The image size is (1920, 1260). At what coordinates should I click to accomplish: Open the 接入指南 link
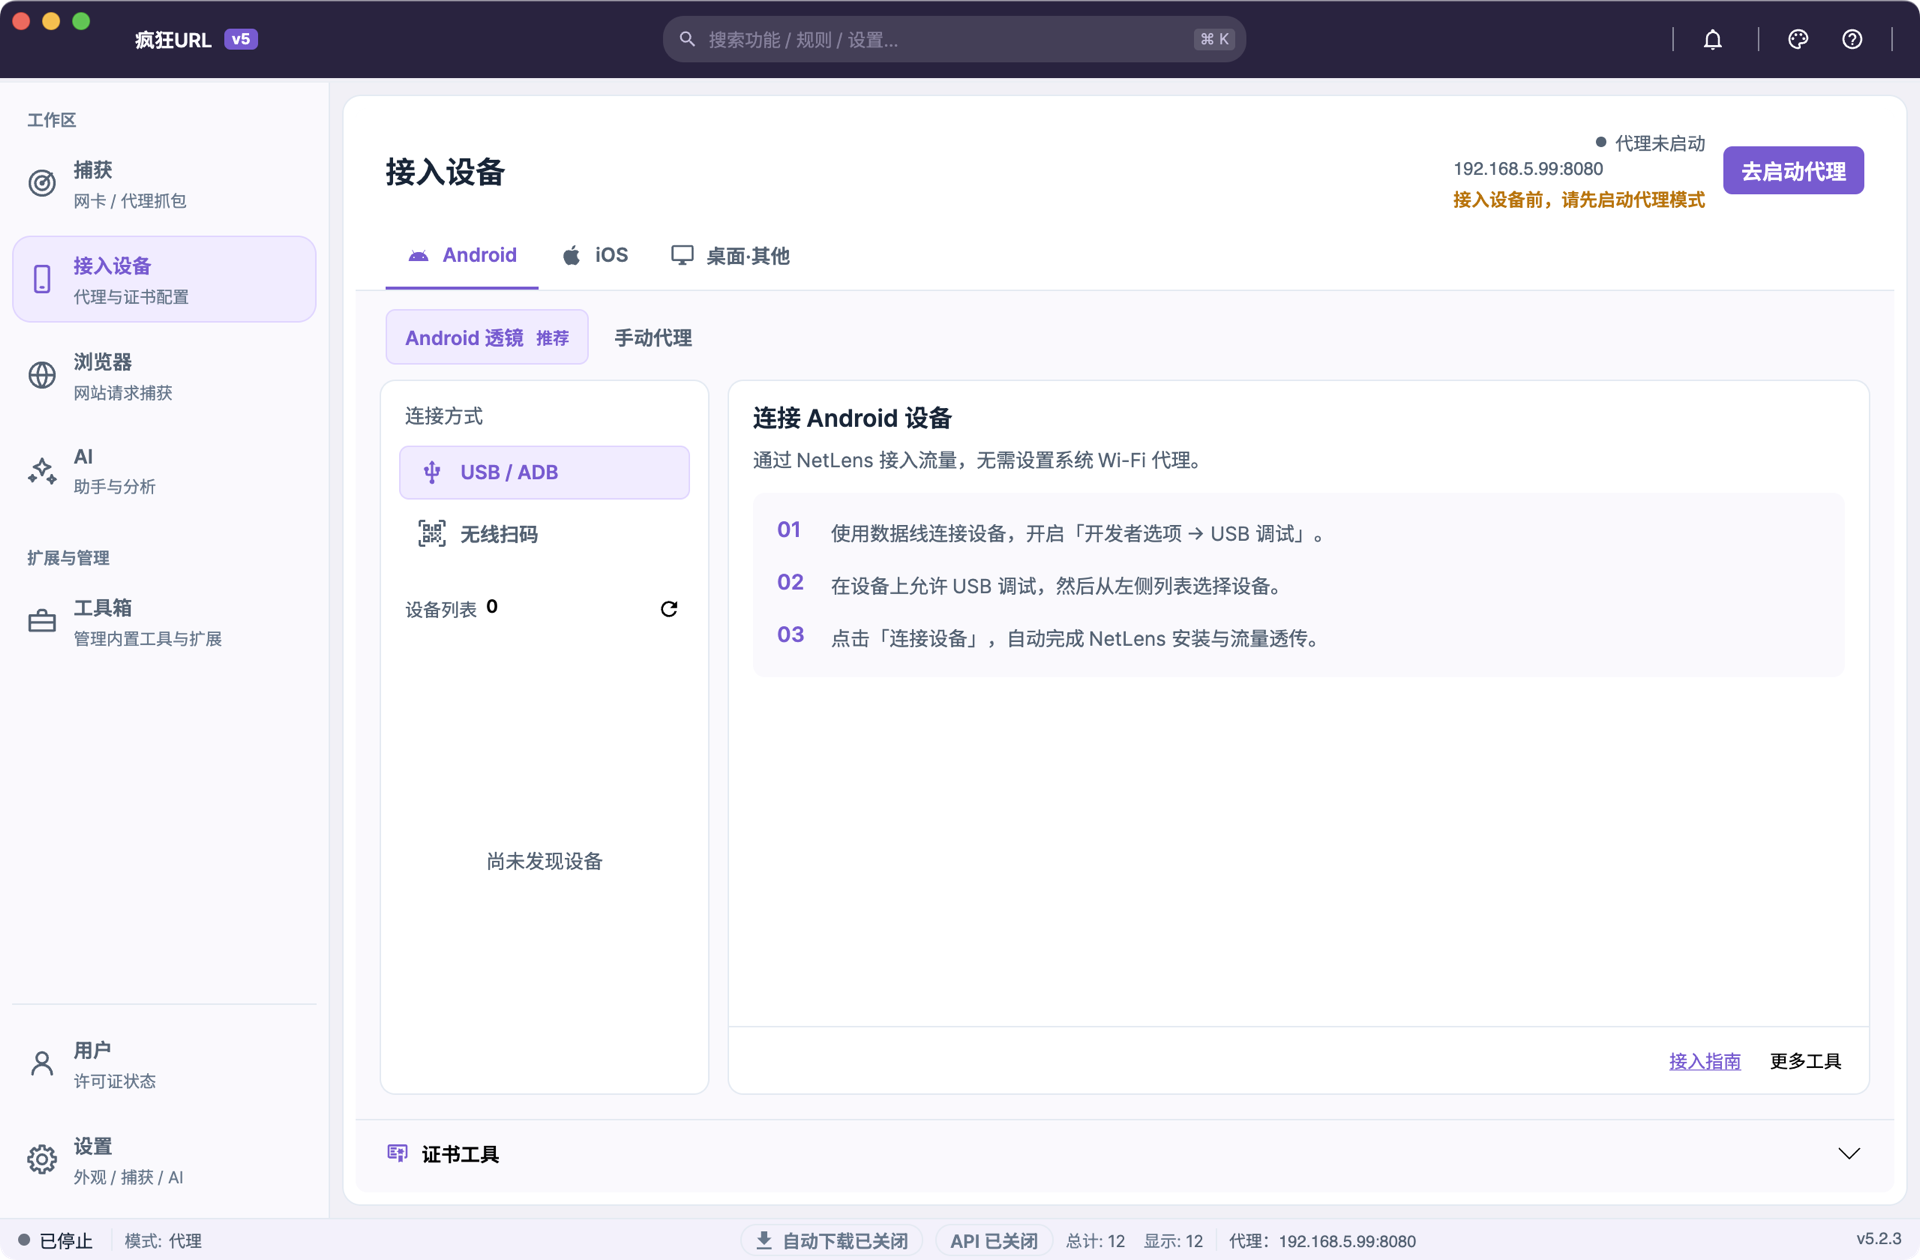pos(1705,1061)
